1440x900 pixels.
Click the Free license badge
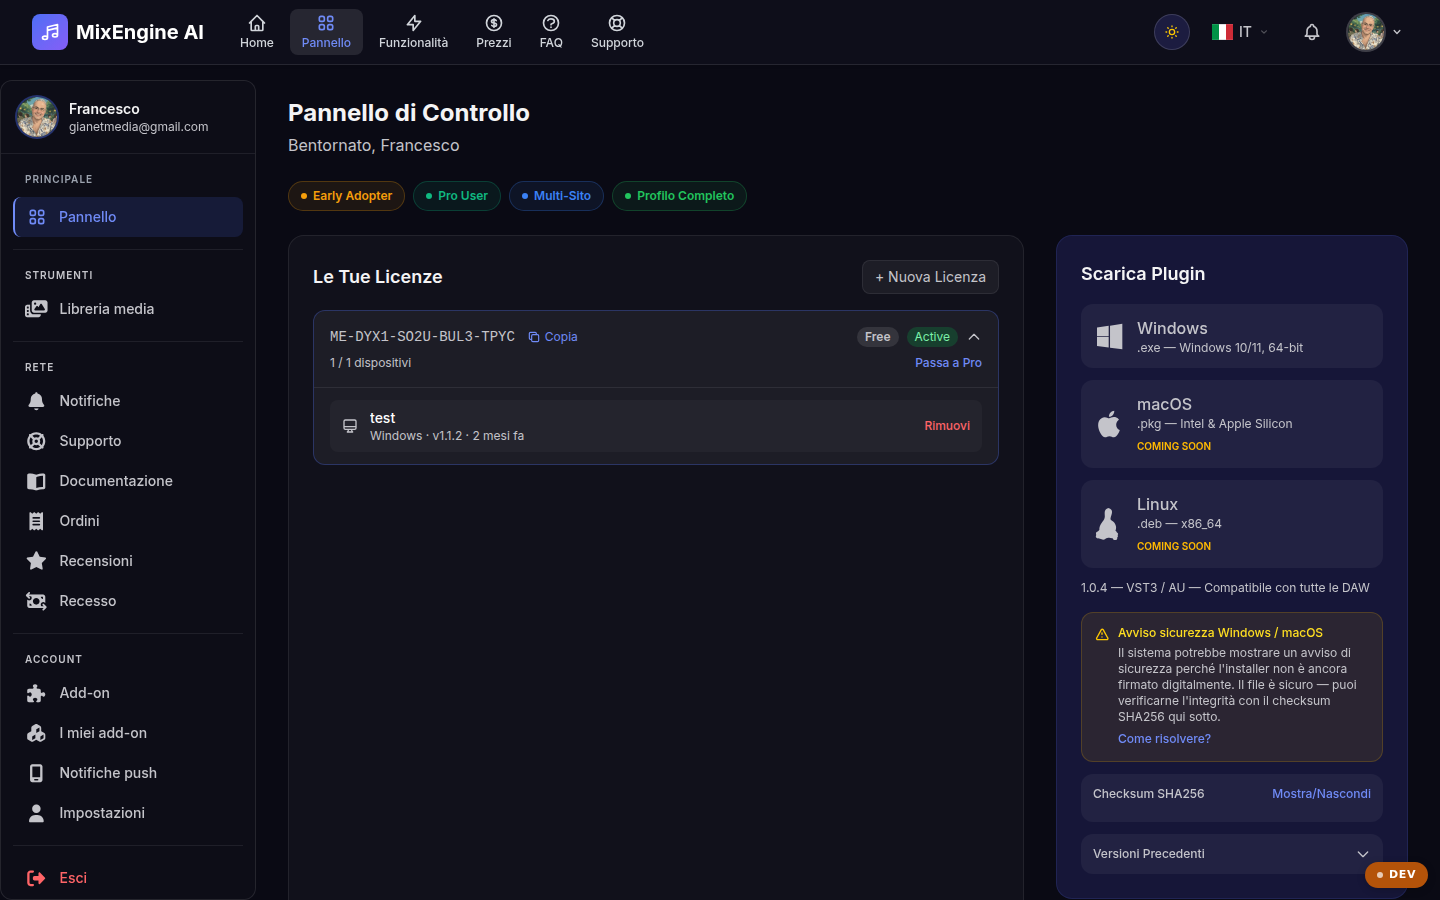point(878,337)
